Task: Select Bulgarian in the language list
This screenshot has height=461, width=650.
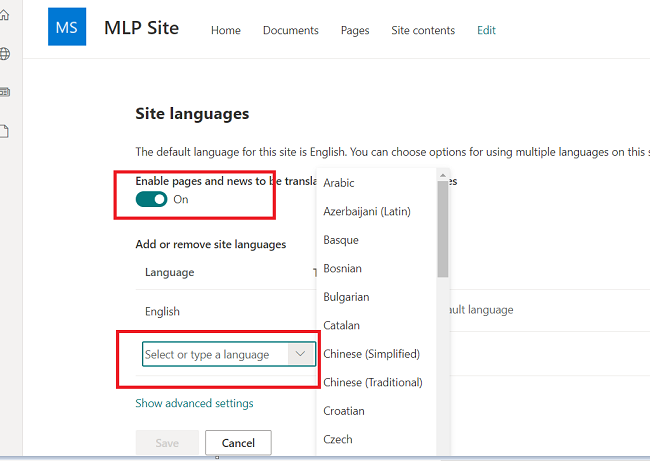Action: [346, 297]
